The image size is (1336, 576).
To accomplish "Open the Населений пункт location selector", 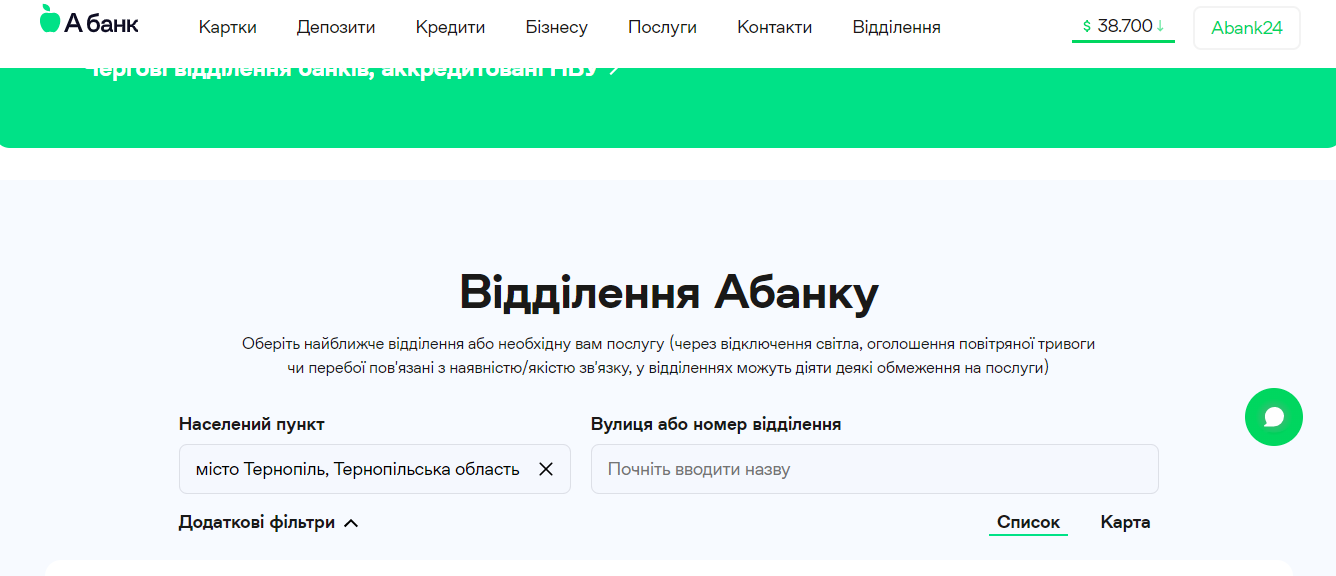I will [x=350, y=468].
